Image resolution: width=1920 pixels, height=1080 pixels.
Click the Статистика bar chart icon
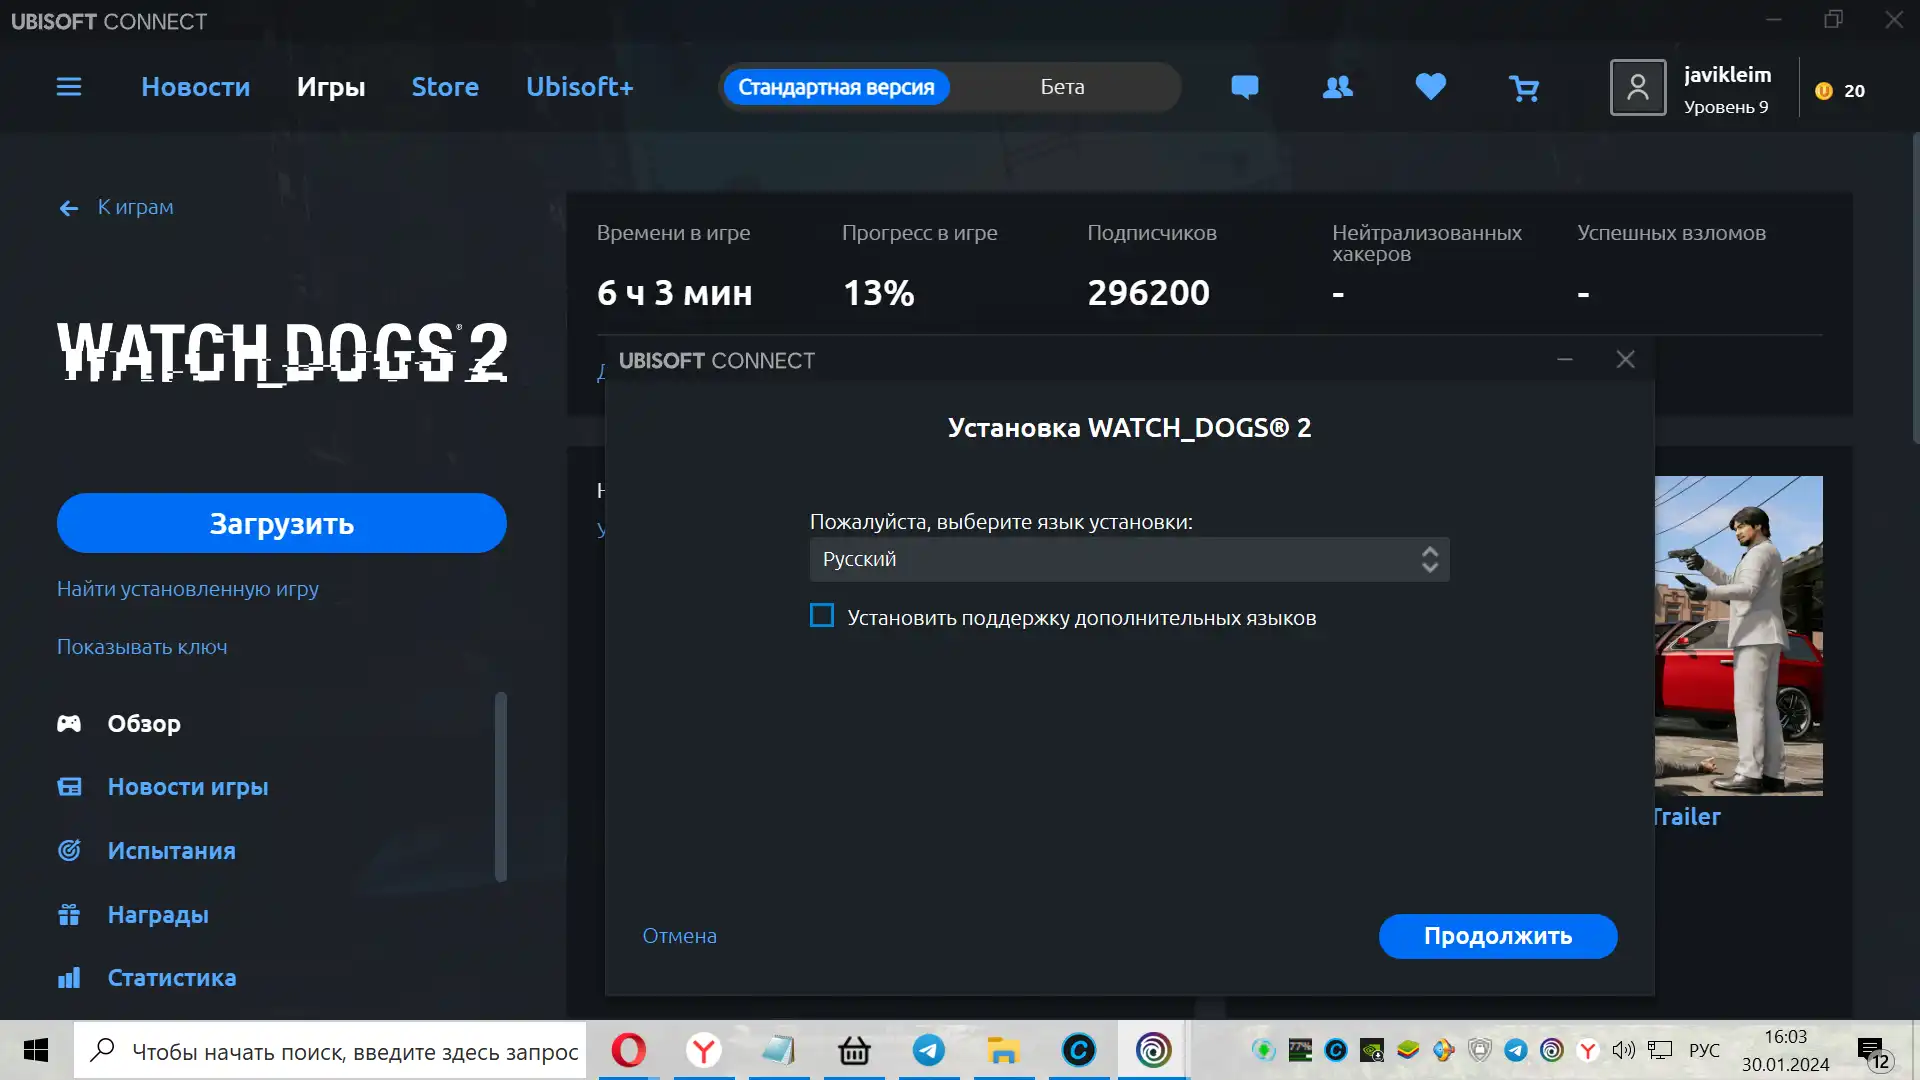(x=69, y=978)
